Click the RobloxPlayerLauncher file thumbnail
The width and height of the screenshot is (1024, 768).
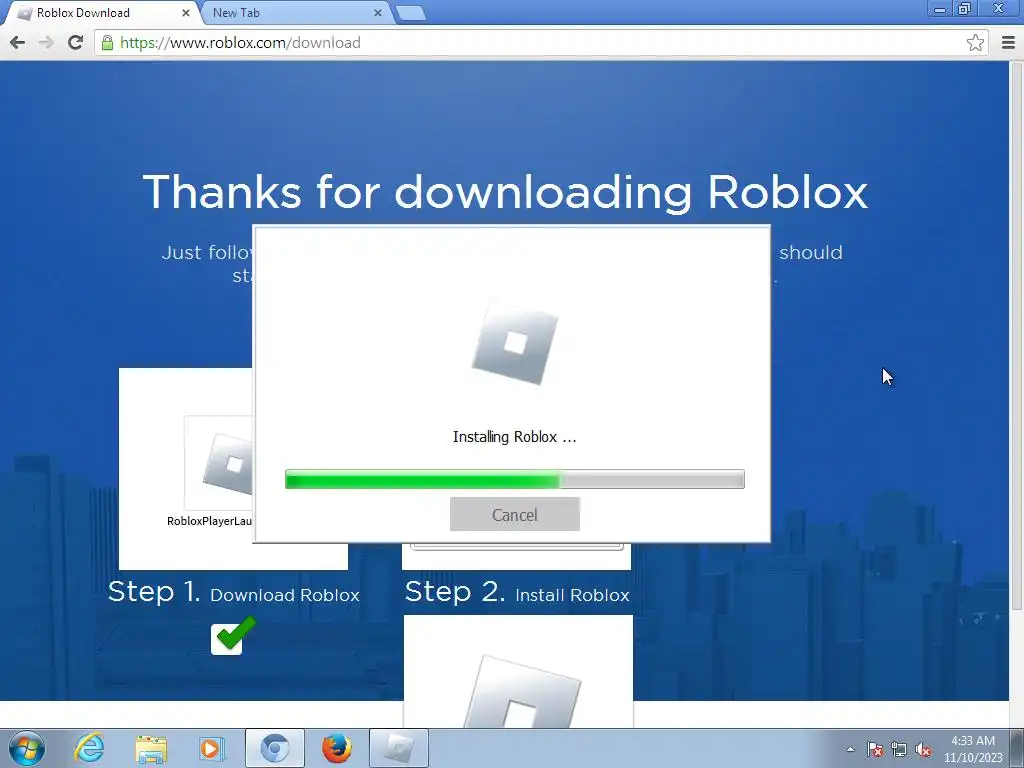(x=219, y=462)
